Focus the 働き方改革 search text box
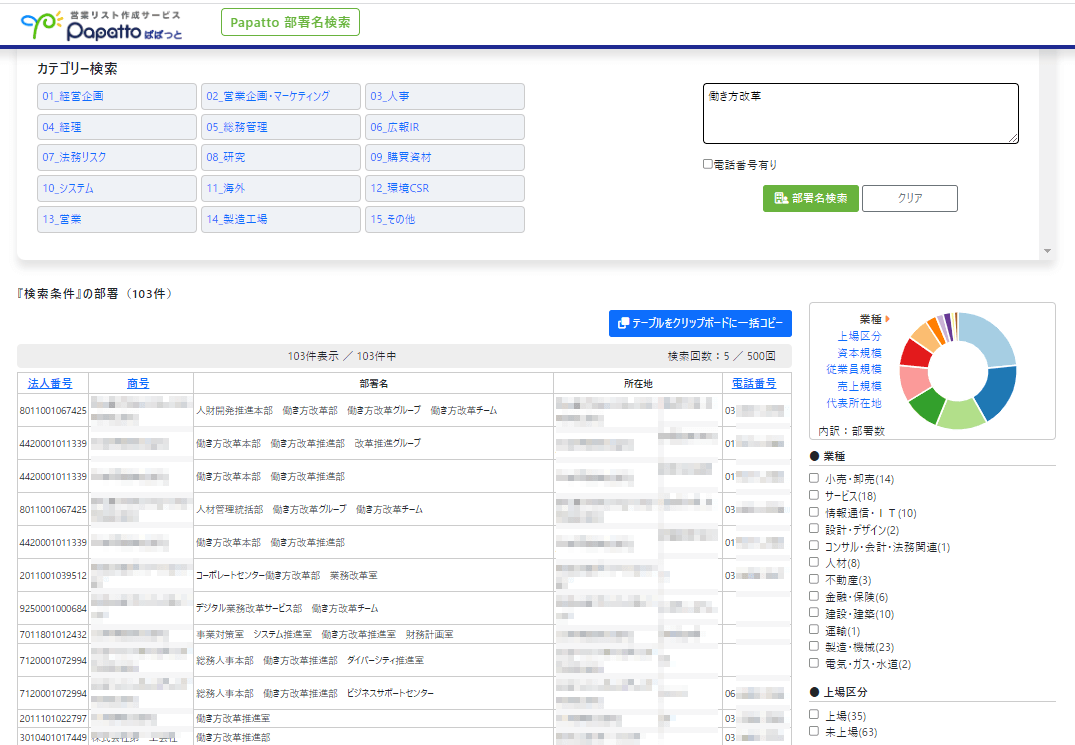The height and width of the screenshot is (745, 1075). [x=860, y=114]
